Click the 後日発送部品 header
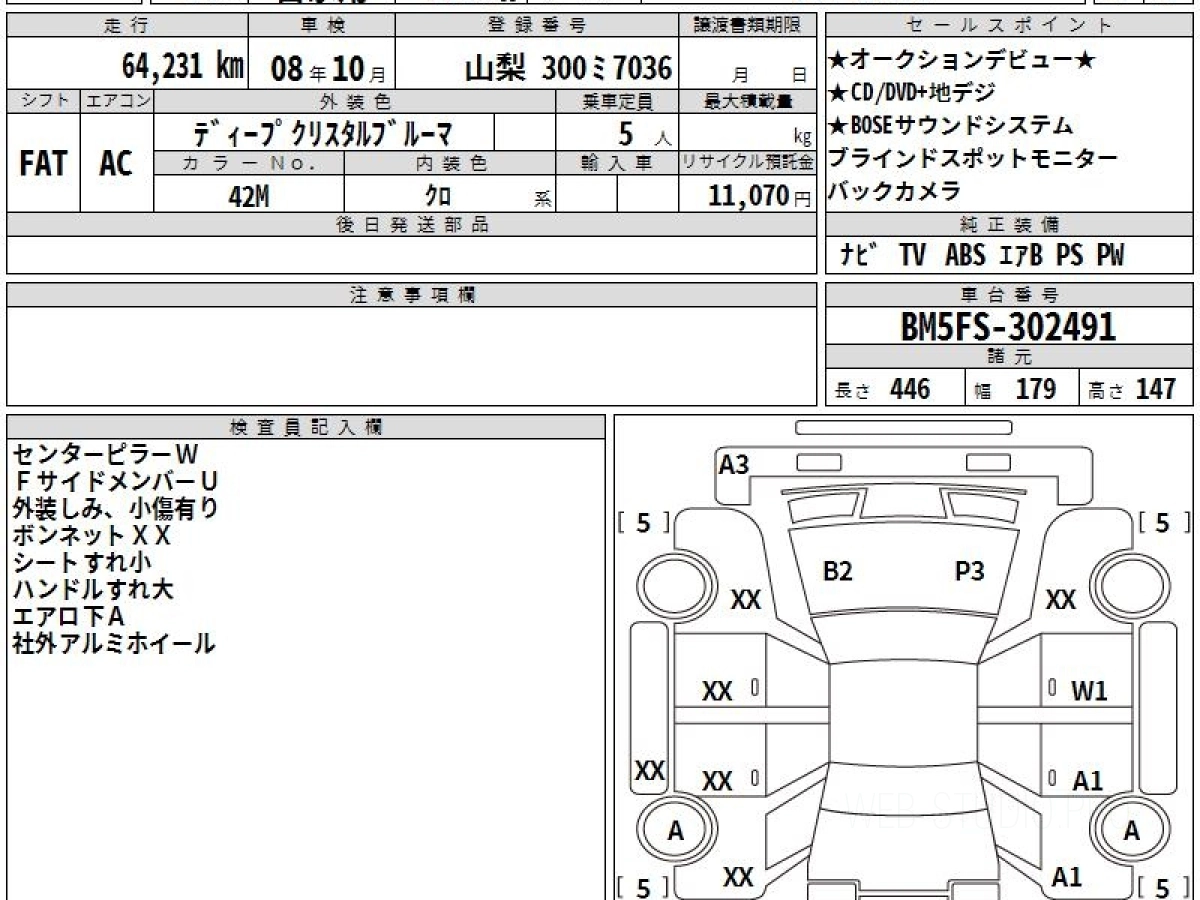The width and height of the screenshot is (1200, 900). tap(412, 224)
